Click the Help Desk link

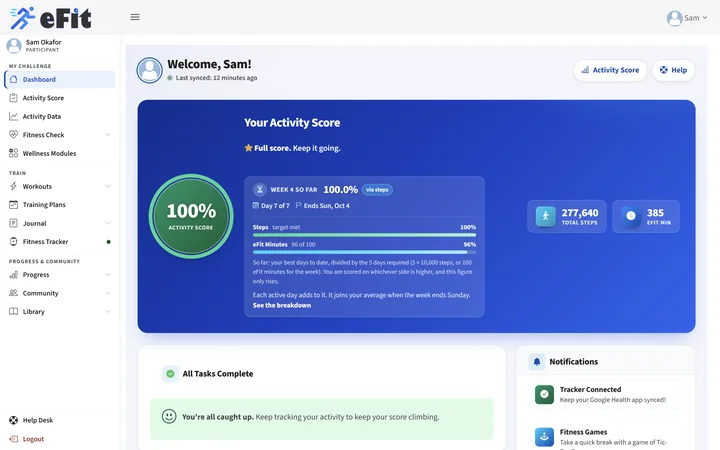click(x=38, y=420)
